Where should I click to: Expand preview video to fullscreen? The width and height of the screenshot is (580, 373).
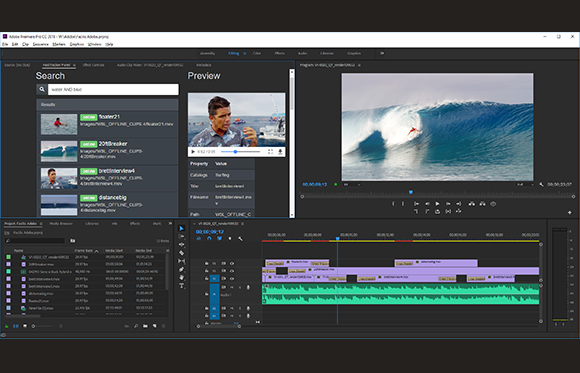coord(270,152)
